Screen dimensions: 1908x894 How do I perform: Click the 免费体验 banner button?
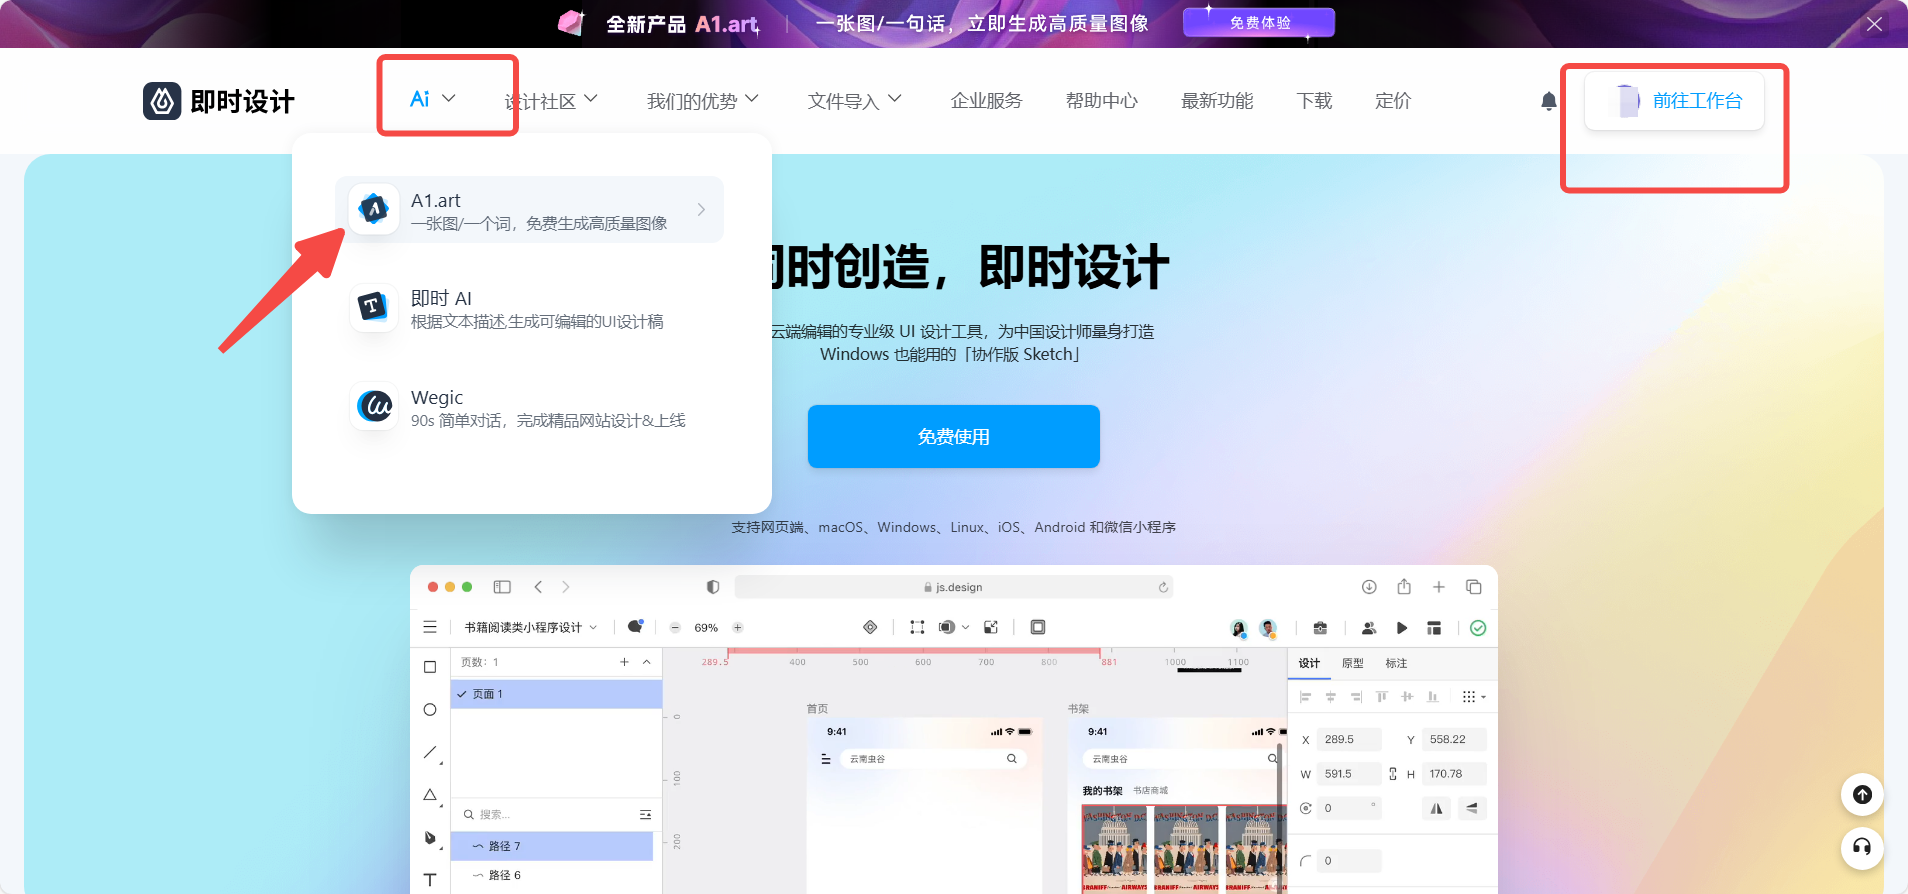(1259, 23)
